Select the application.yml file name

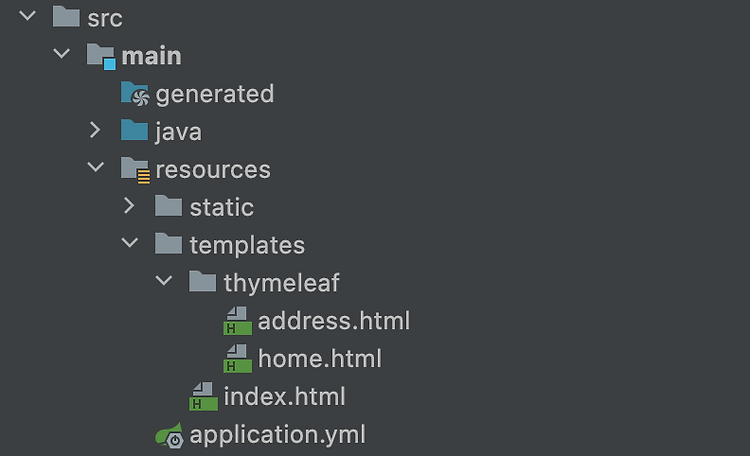click(x=277, y=435)
